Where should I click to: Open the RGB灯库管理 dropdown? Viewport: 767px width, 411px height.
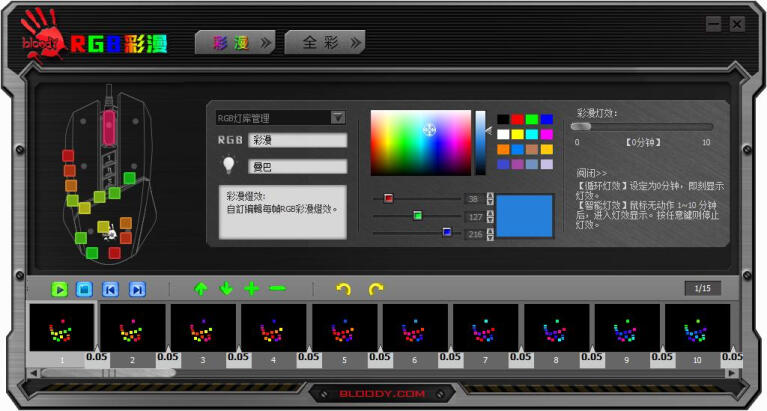338,117
